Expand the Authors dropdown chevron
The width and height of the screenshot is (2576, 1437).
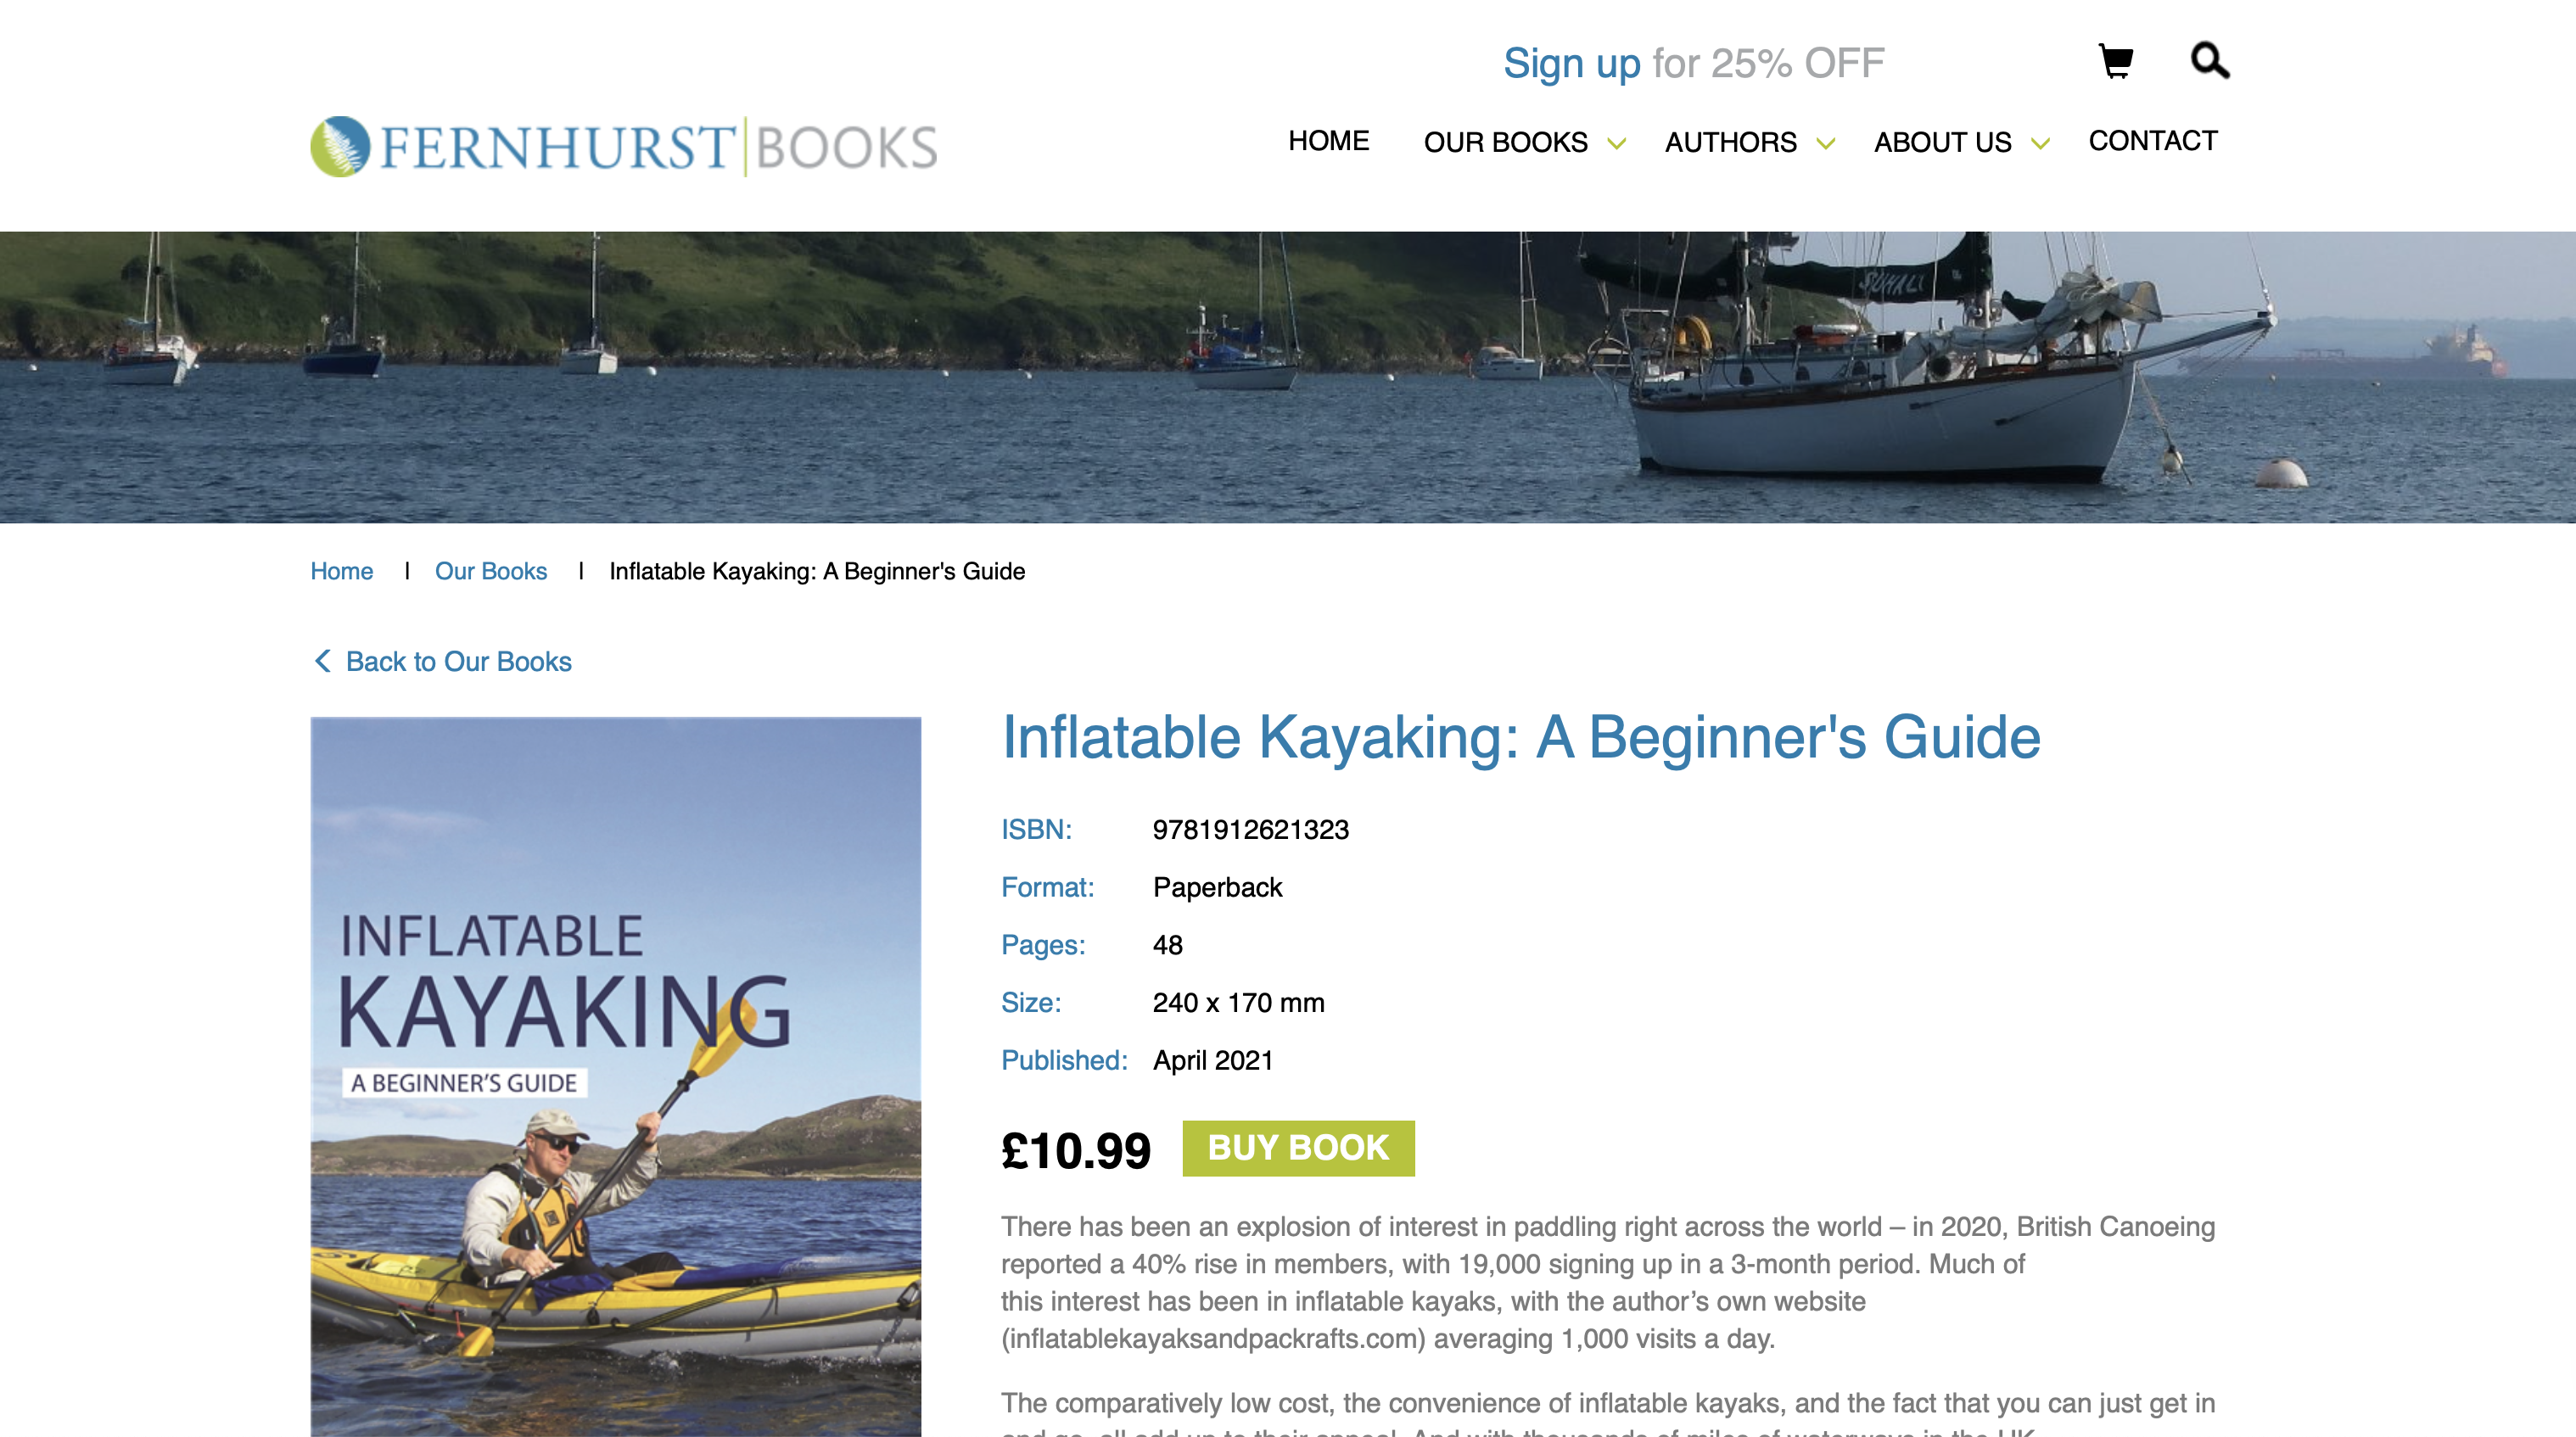coord(1826,144)
